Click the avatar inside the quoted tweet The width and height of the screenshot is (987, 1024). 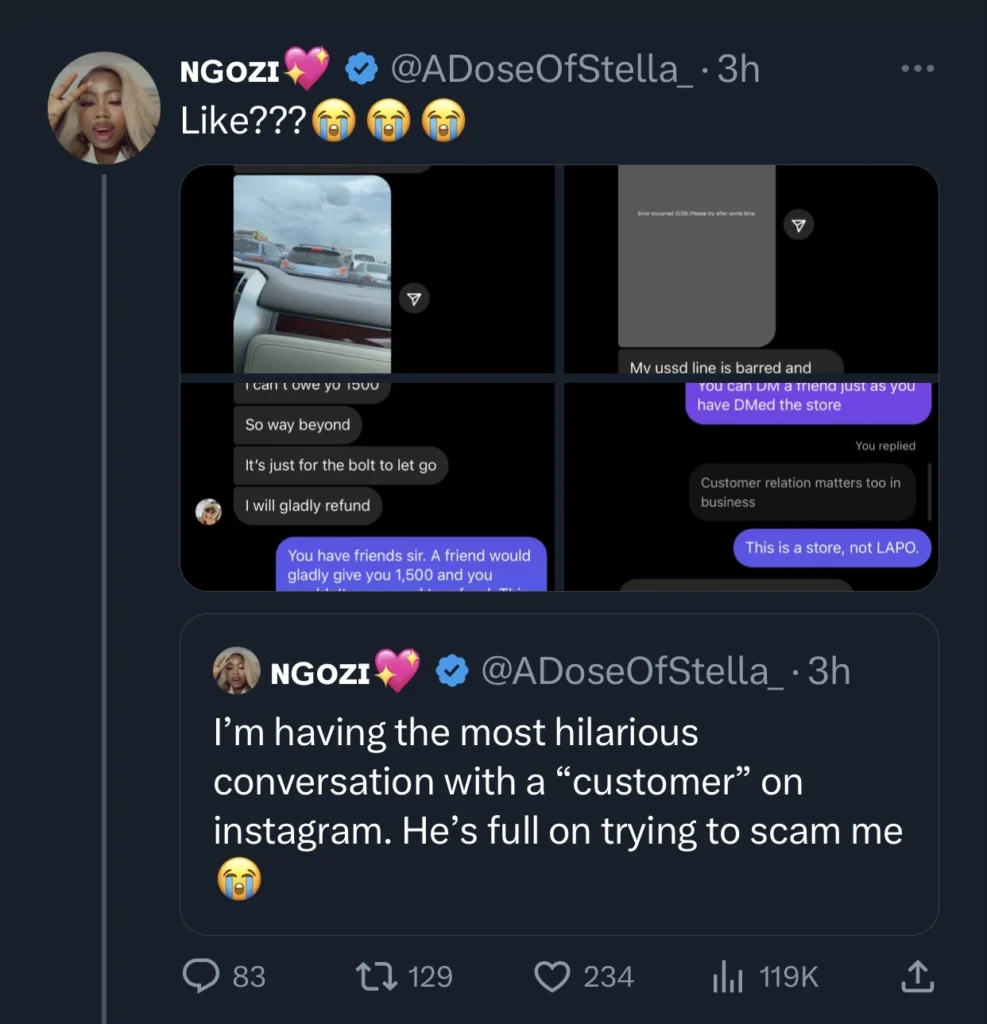pyautogui.click(x=231, y=671)
